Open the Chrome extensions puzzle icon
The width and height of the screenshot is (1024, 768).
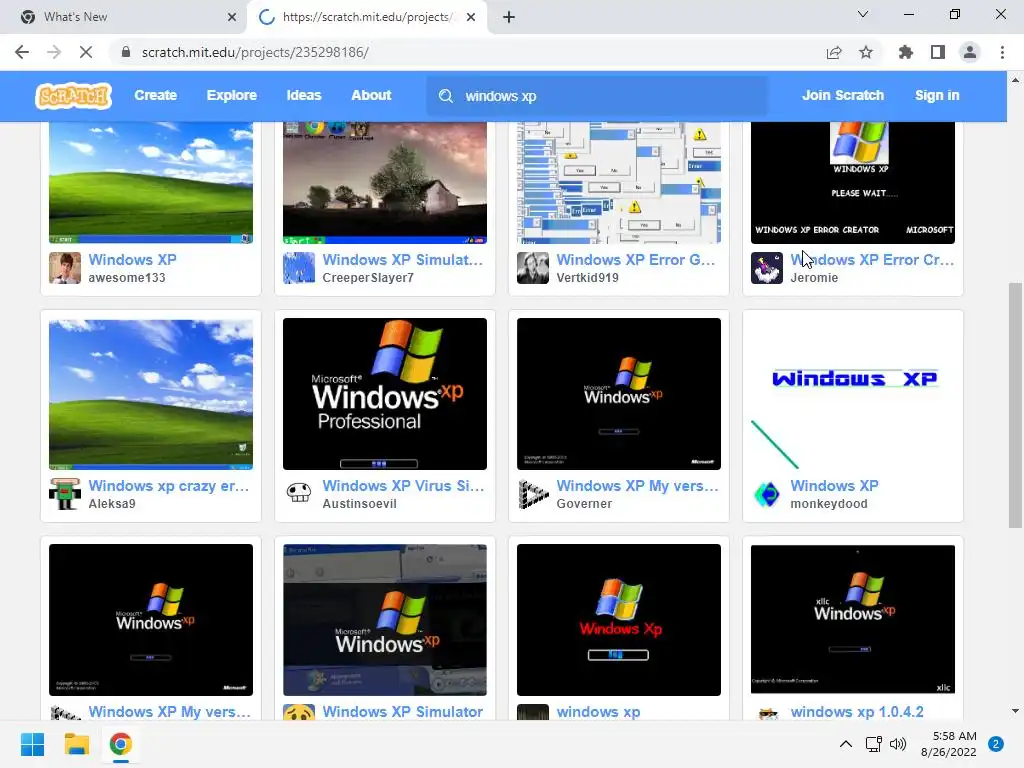pyautogui.click(x=906, y=52)
